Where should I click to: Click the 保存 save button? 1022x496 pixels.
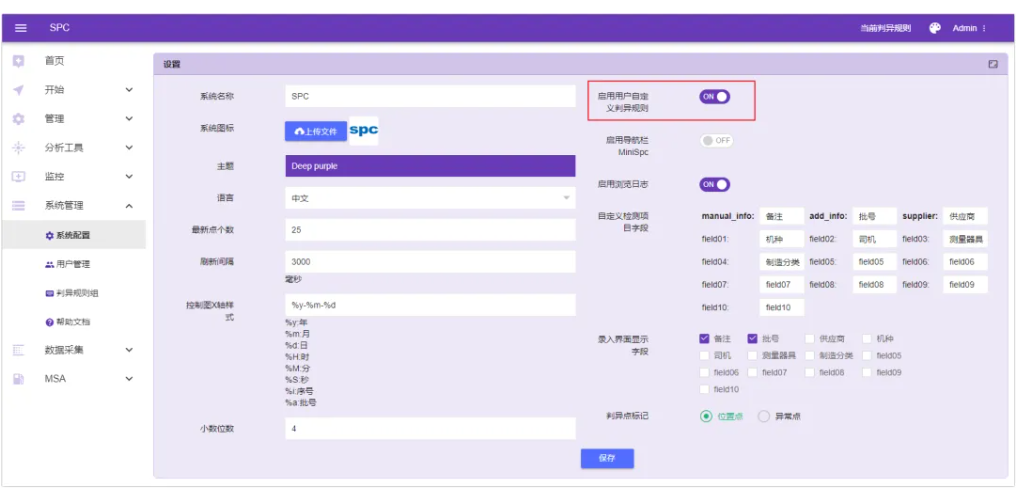coord(607,458)
